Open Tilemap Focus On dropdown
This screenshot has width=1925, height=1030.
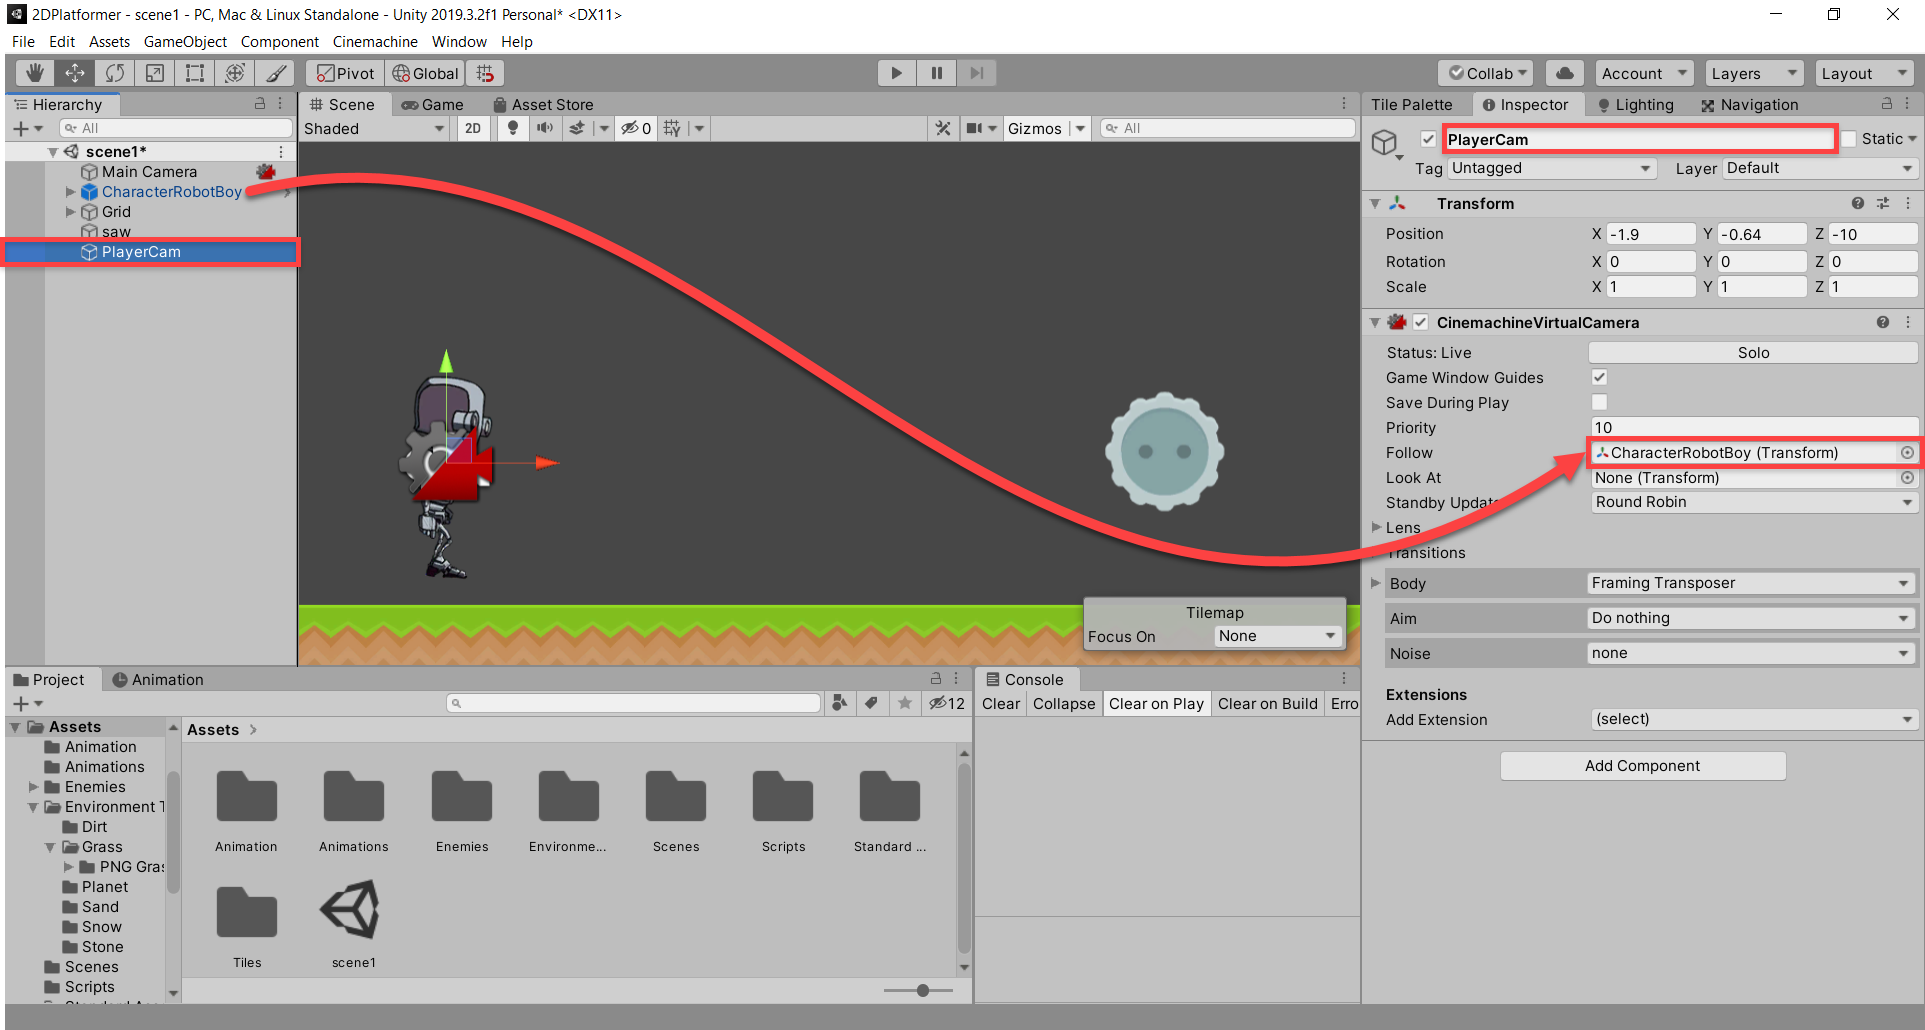pyautogui.click(x=1278, y=636)
